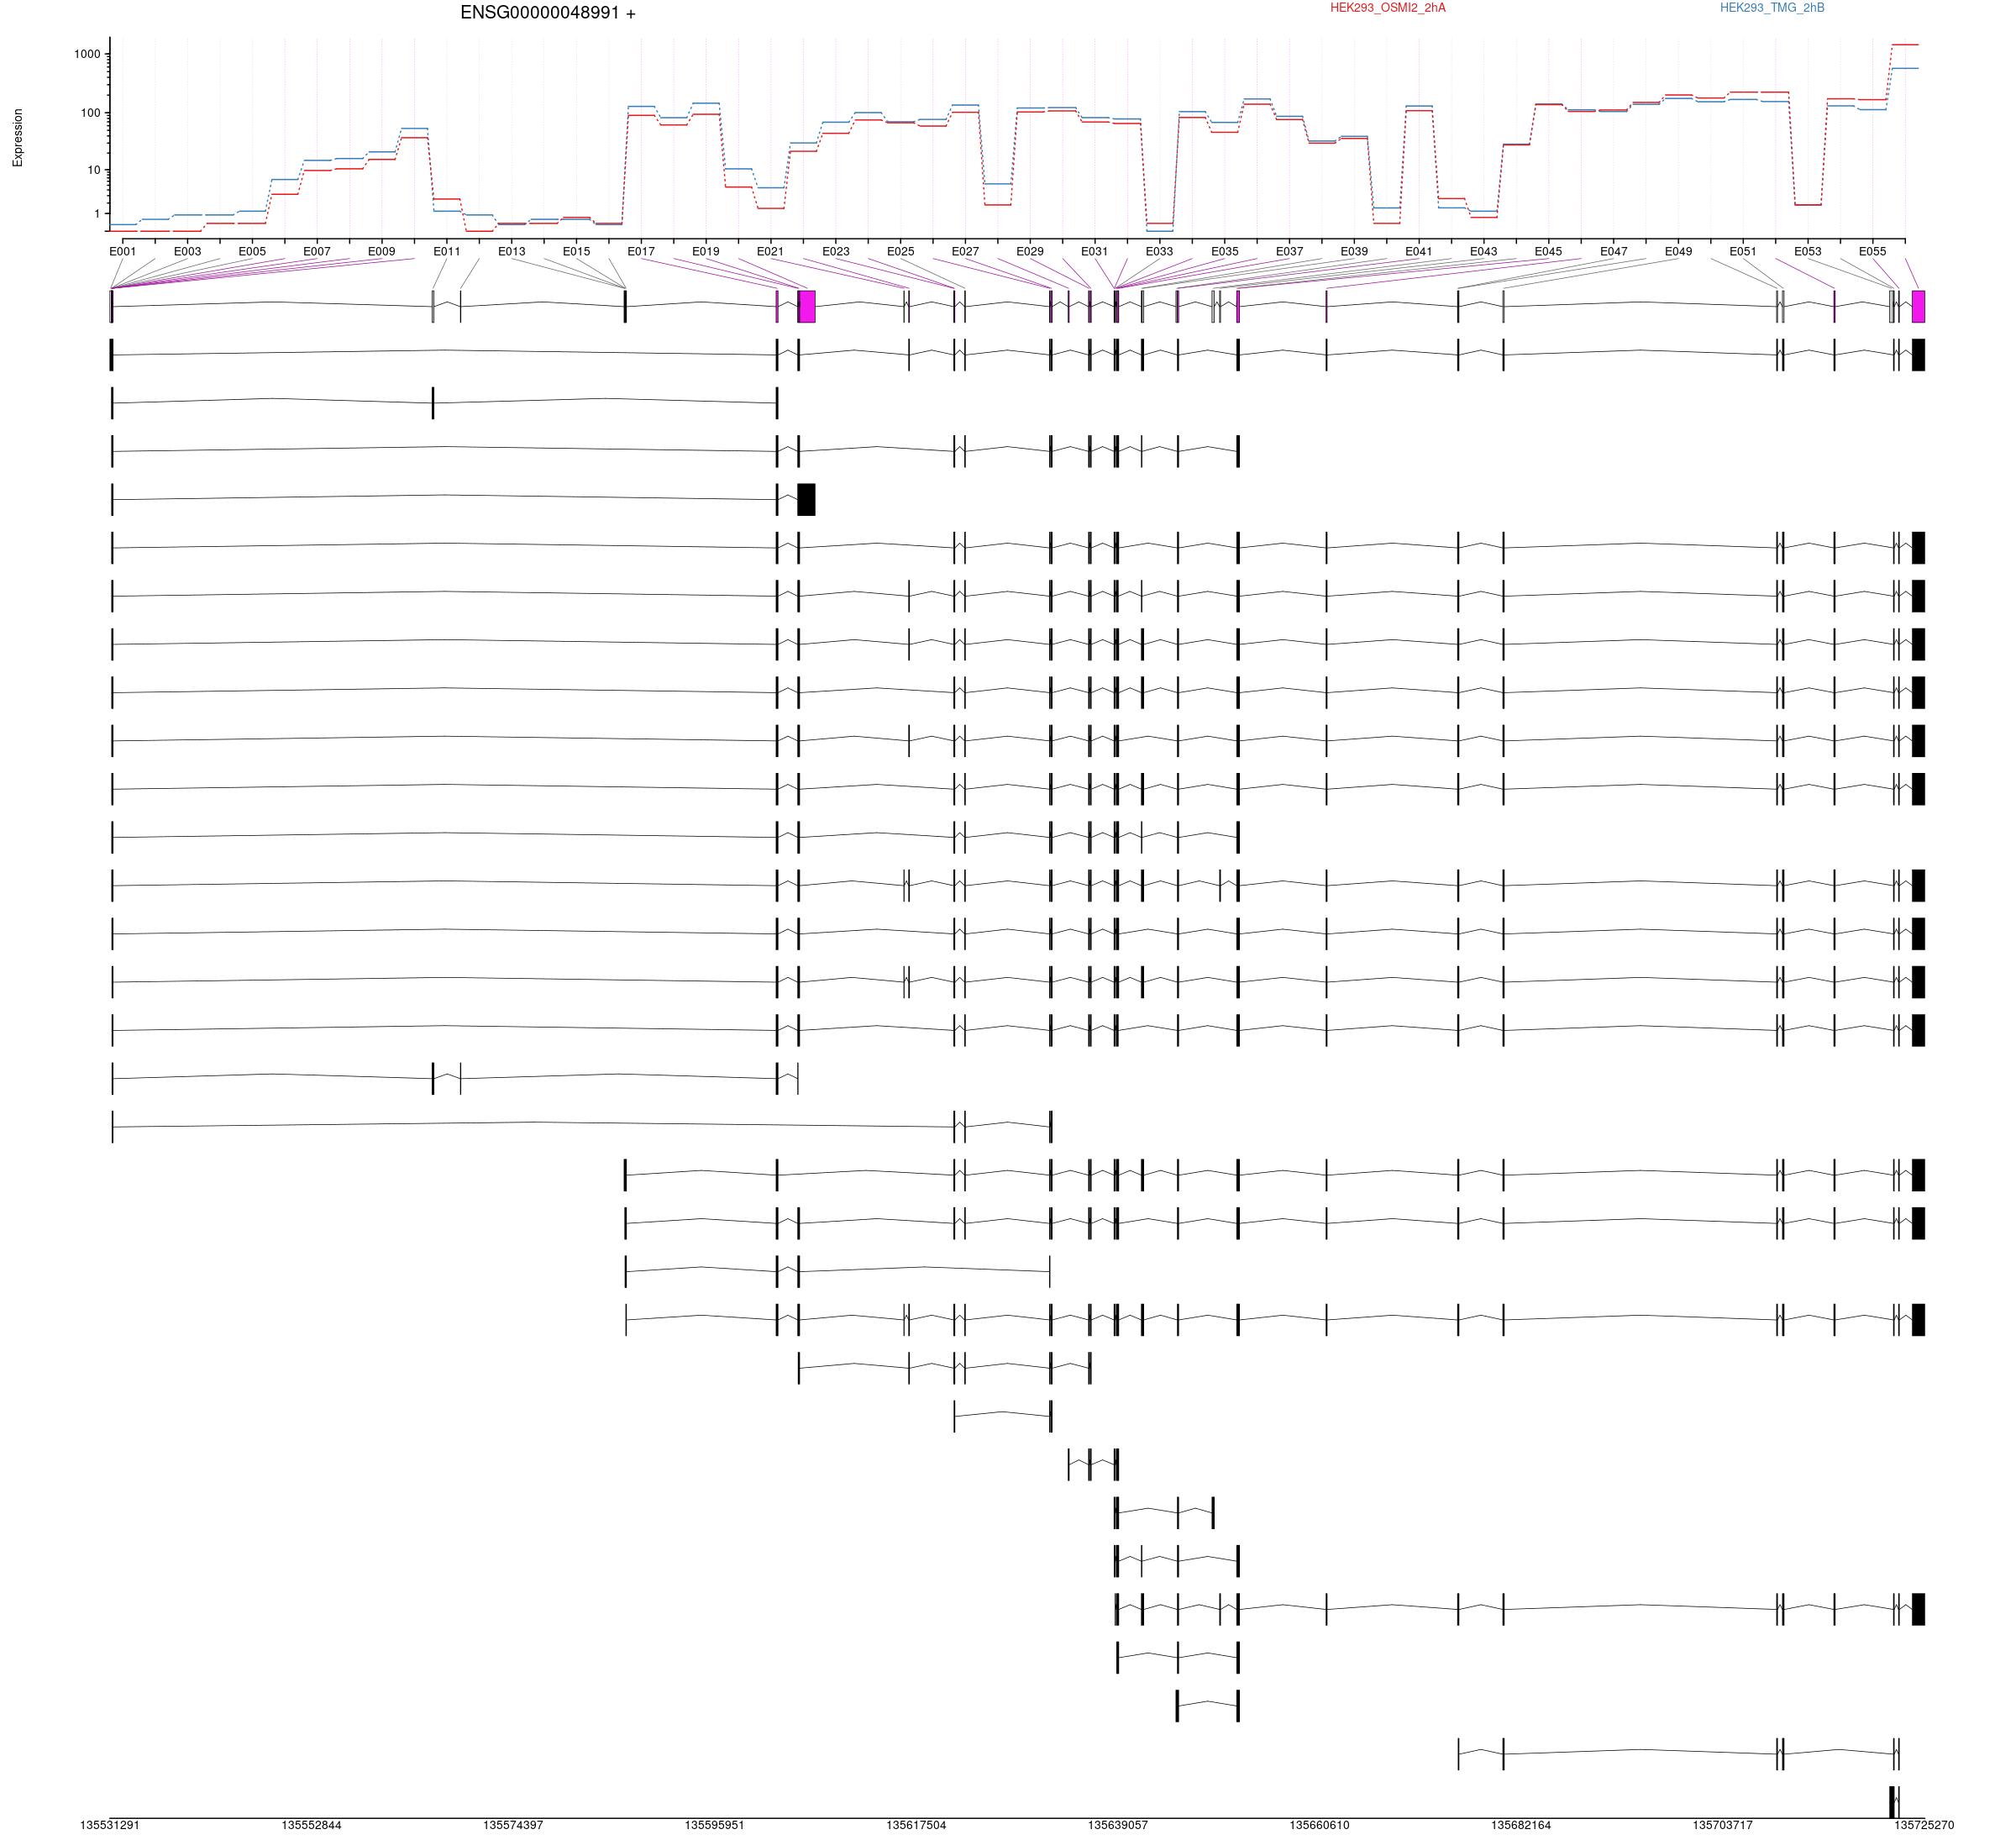Click exon label E007
The image size is (2016, 1840).
click(317, 252)
